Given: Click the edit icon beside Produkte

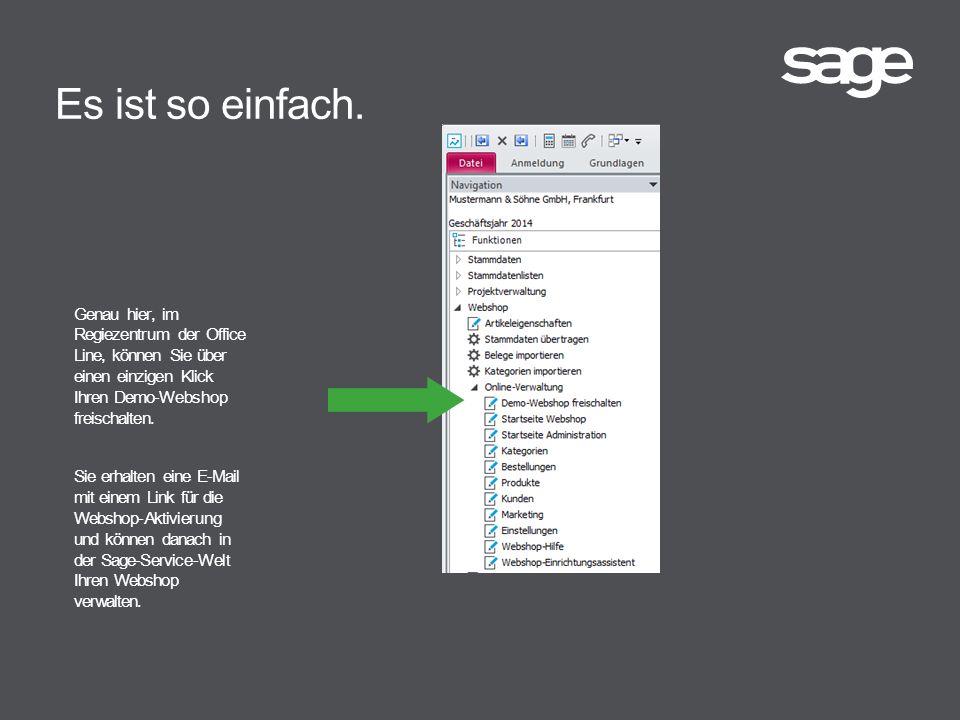Looking at the screenshot, I should 490,482.
